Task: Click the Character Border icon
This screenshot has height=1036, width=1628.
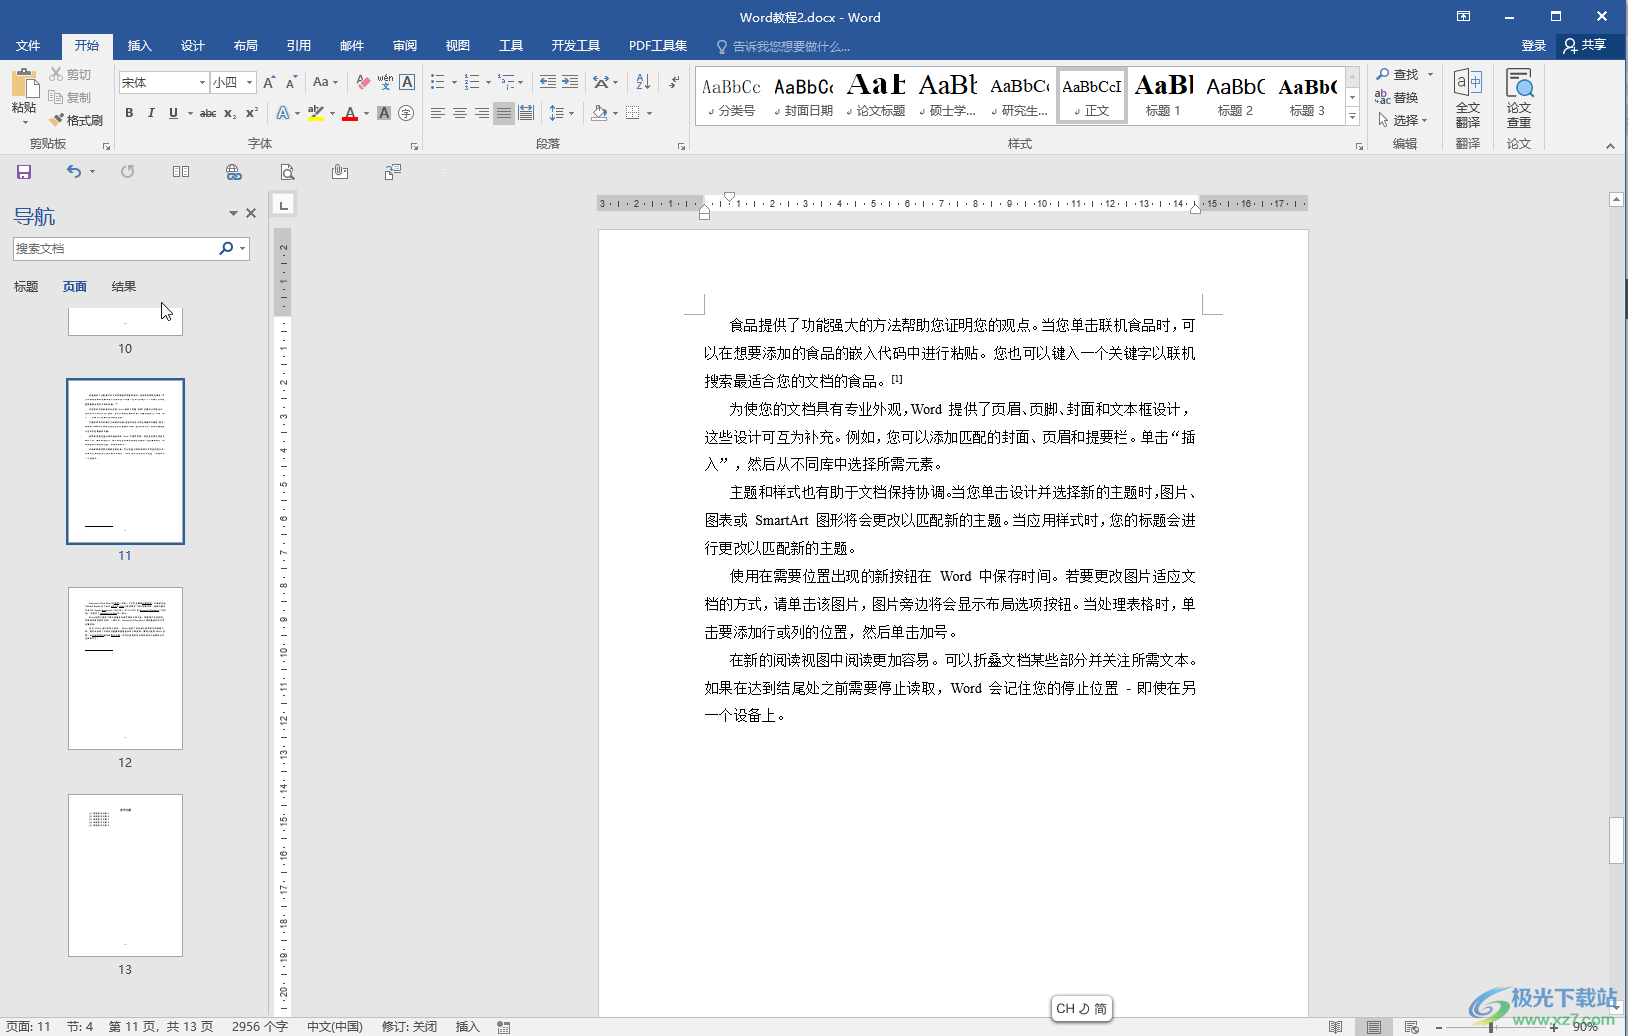Action: click(x=407, y=82)
